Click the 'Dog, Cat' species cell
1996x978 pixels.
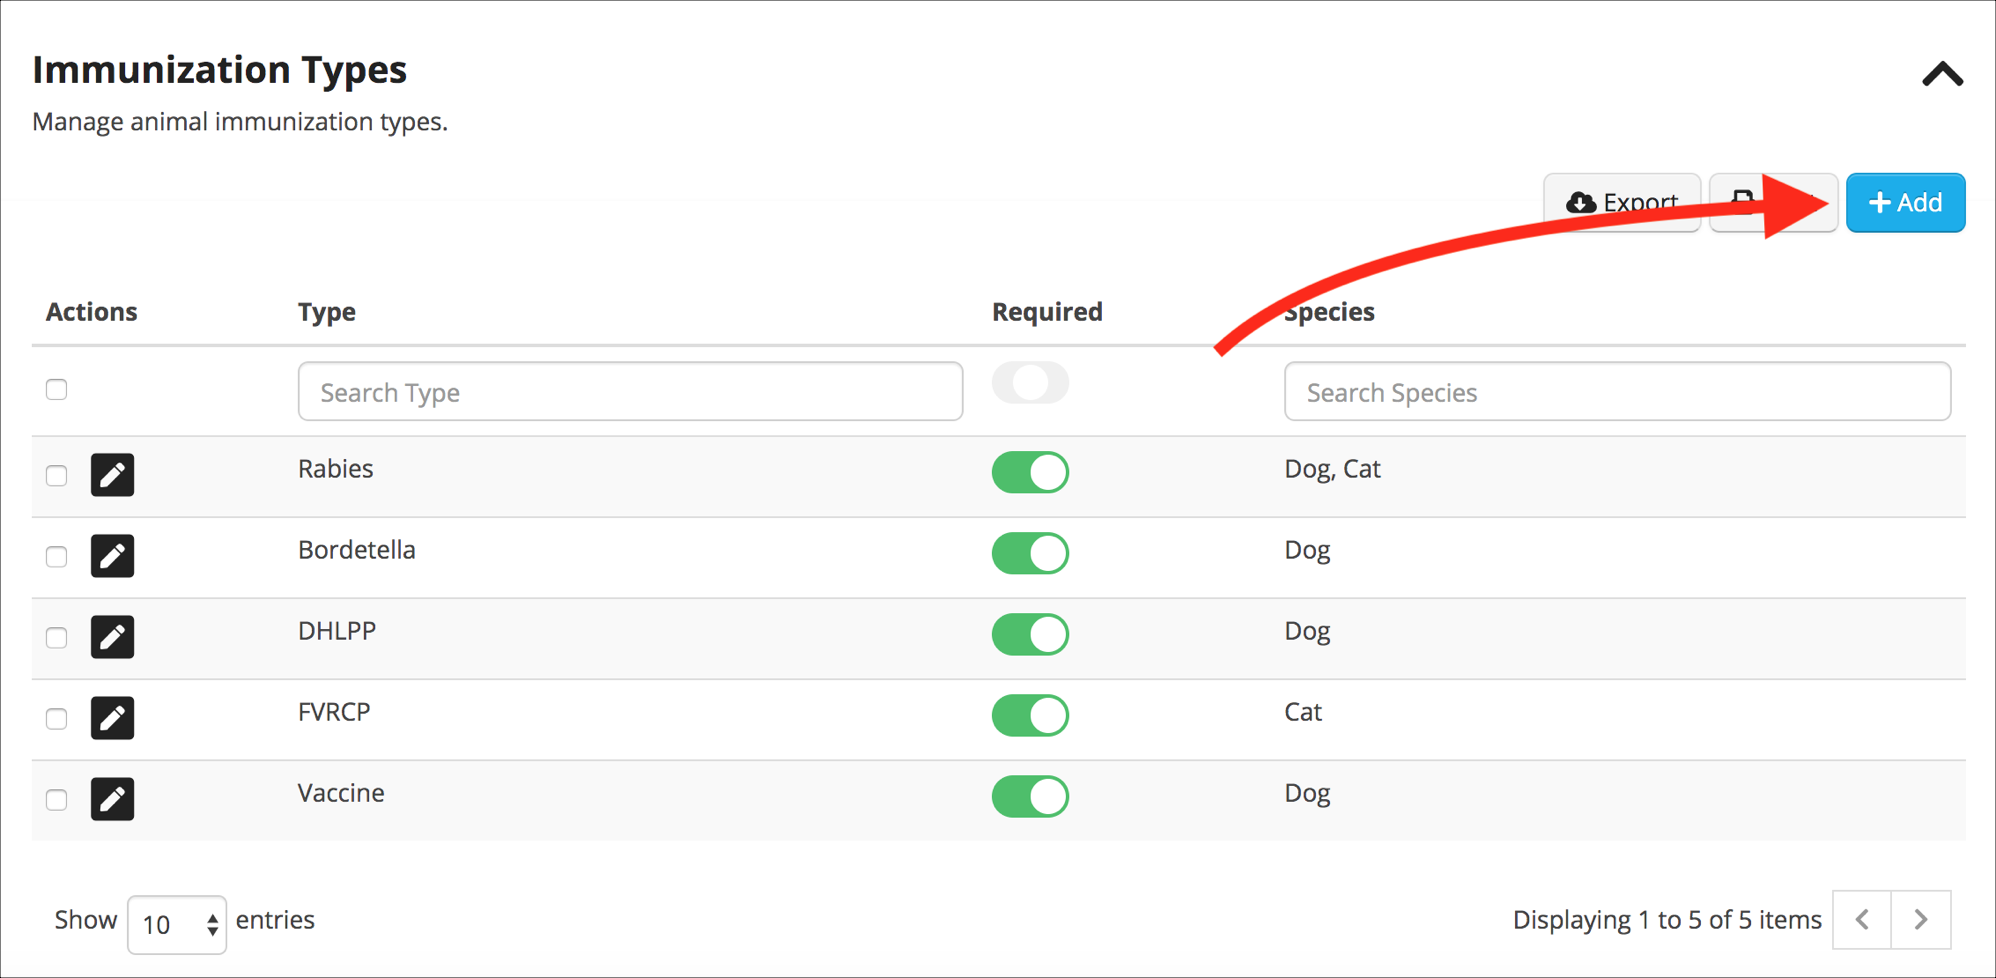pyautogui.click(x=1332, y=469)
